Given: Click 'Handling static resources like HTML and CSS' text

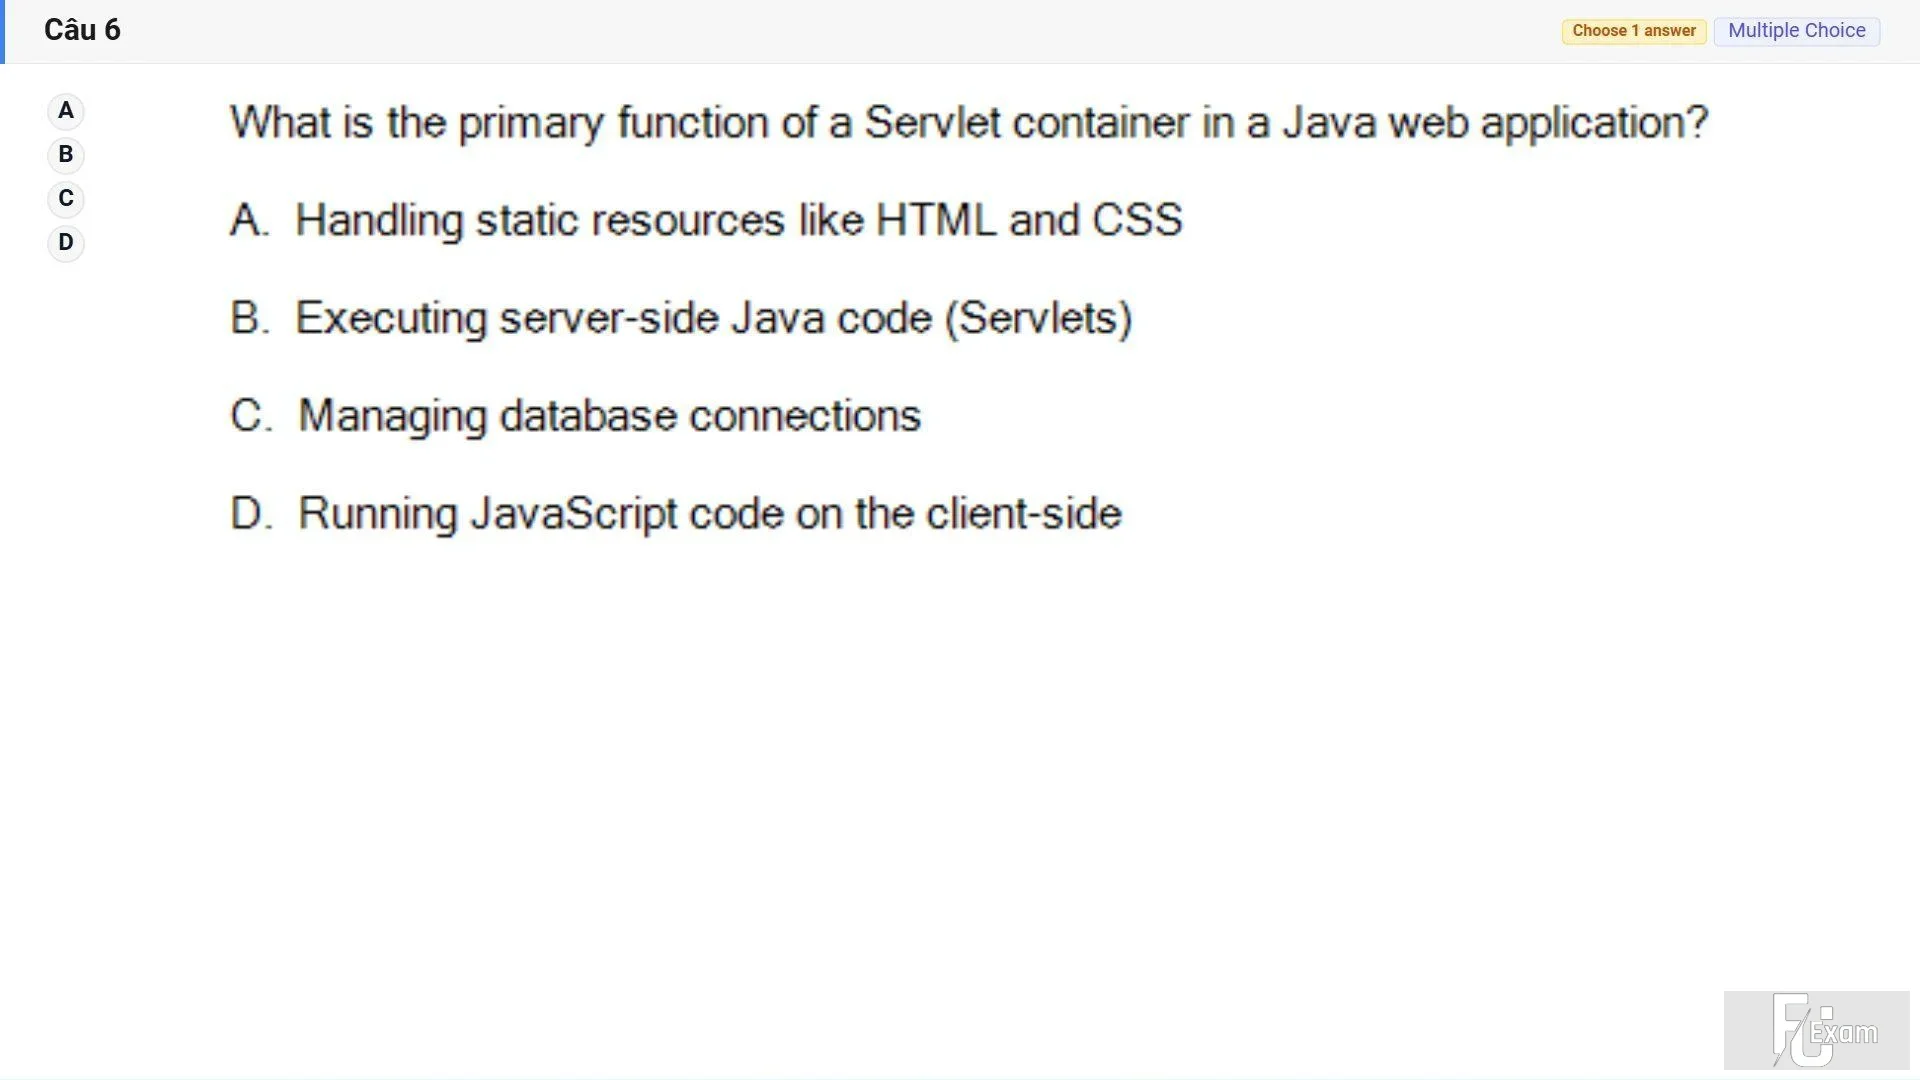Looking at the screenshot, I should pyautogui.click(x=739, y=220).
